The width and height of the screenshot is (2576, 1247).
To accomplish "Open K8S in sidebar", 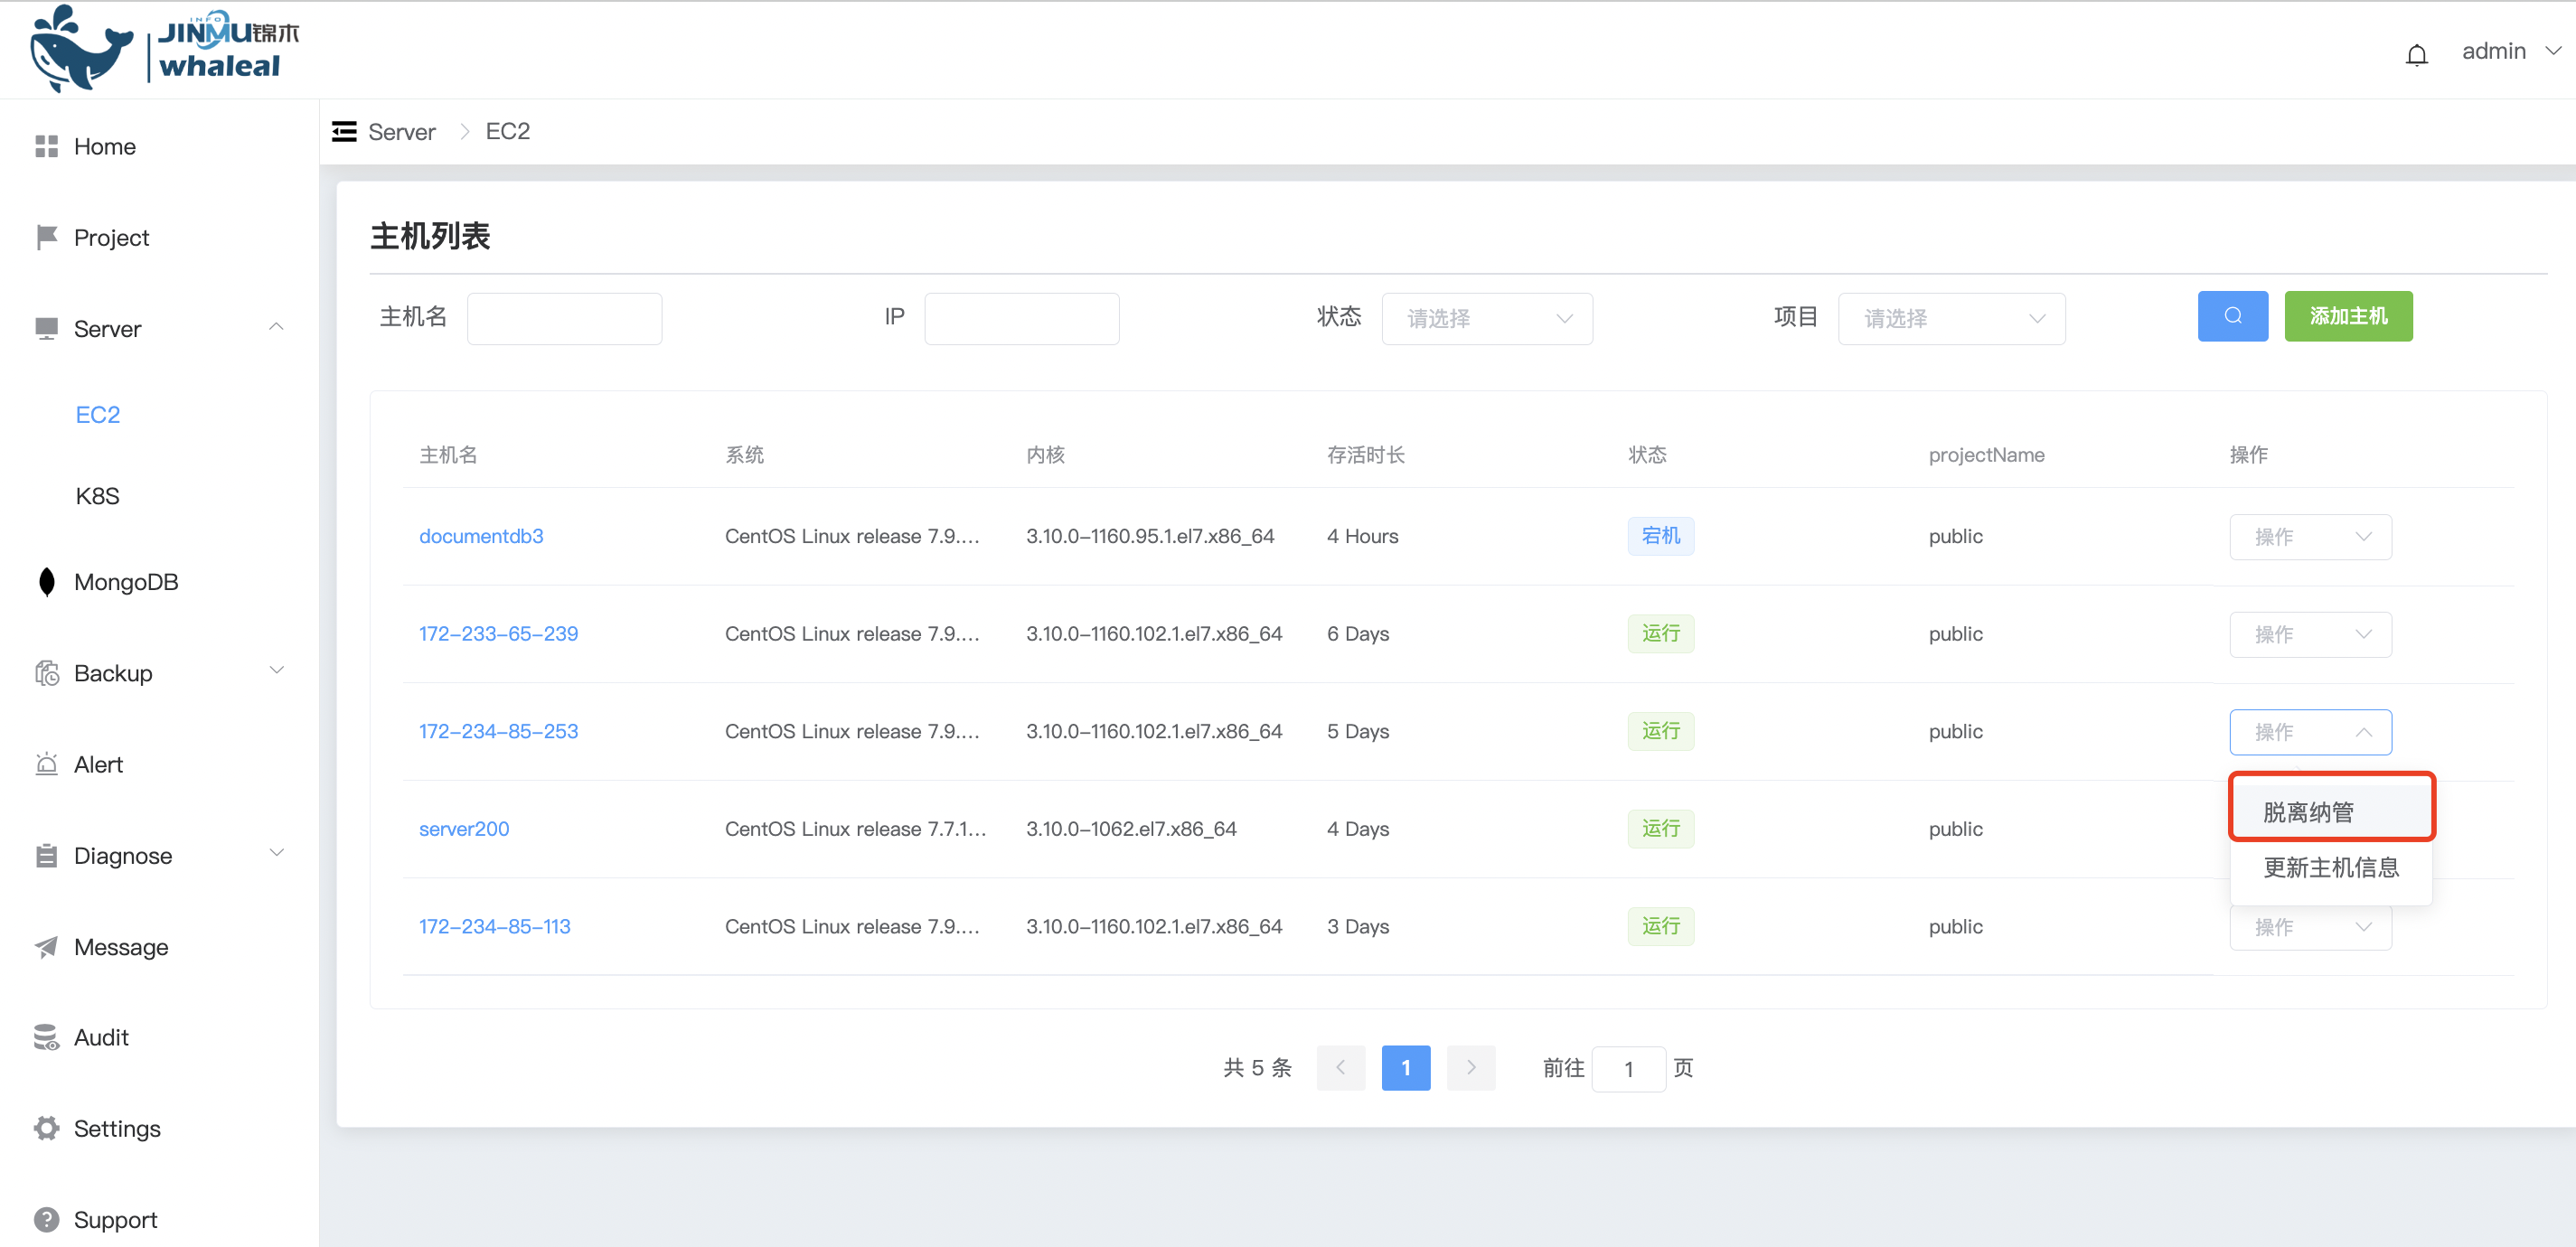I will coord(97,496).
